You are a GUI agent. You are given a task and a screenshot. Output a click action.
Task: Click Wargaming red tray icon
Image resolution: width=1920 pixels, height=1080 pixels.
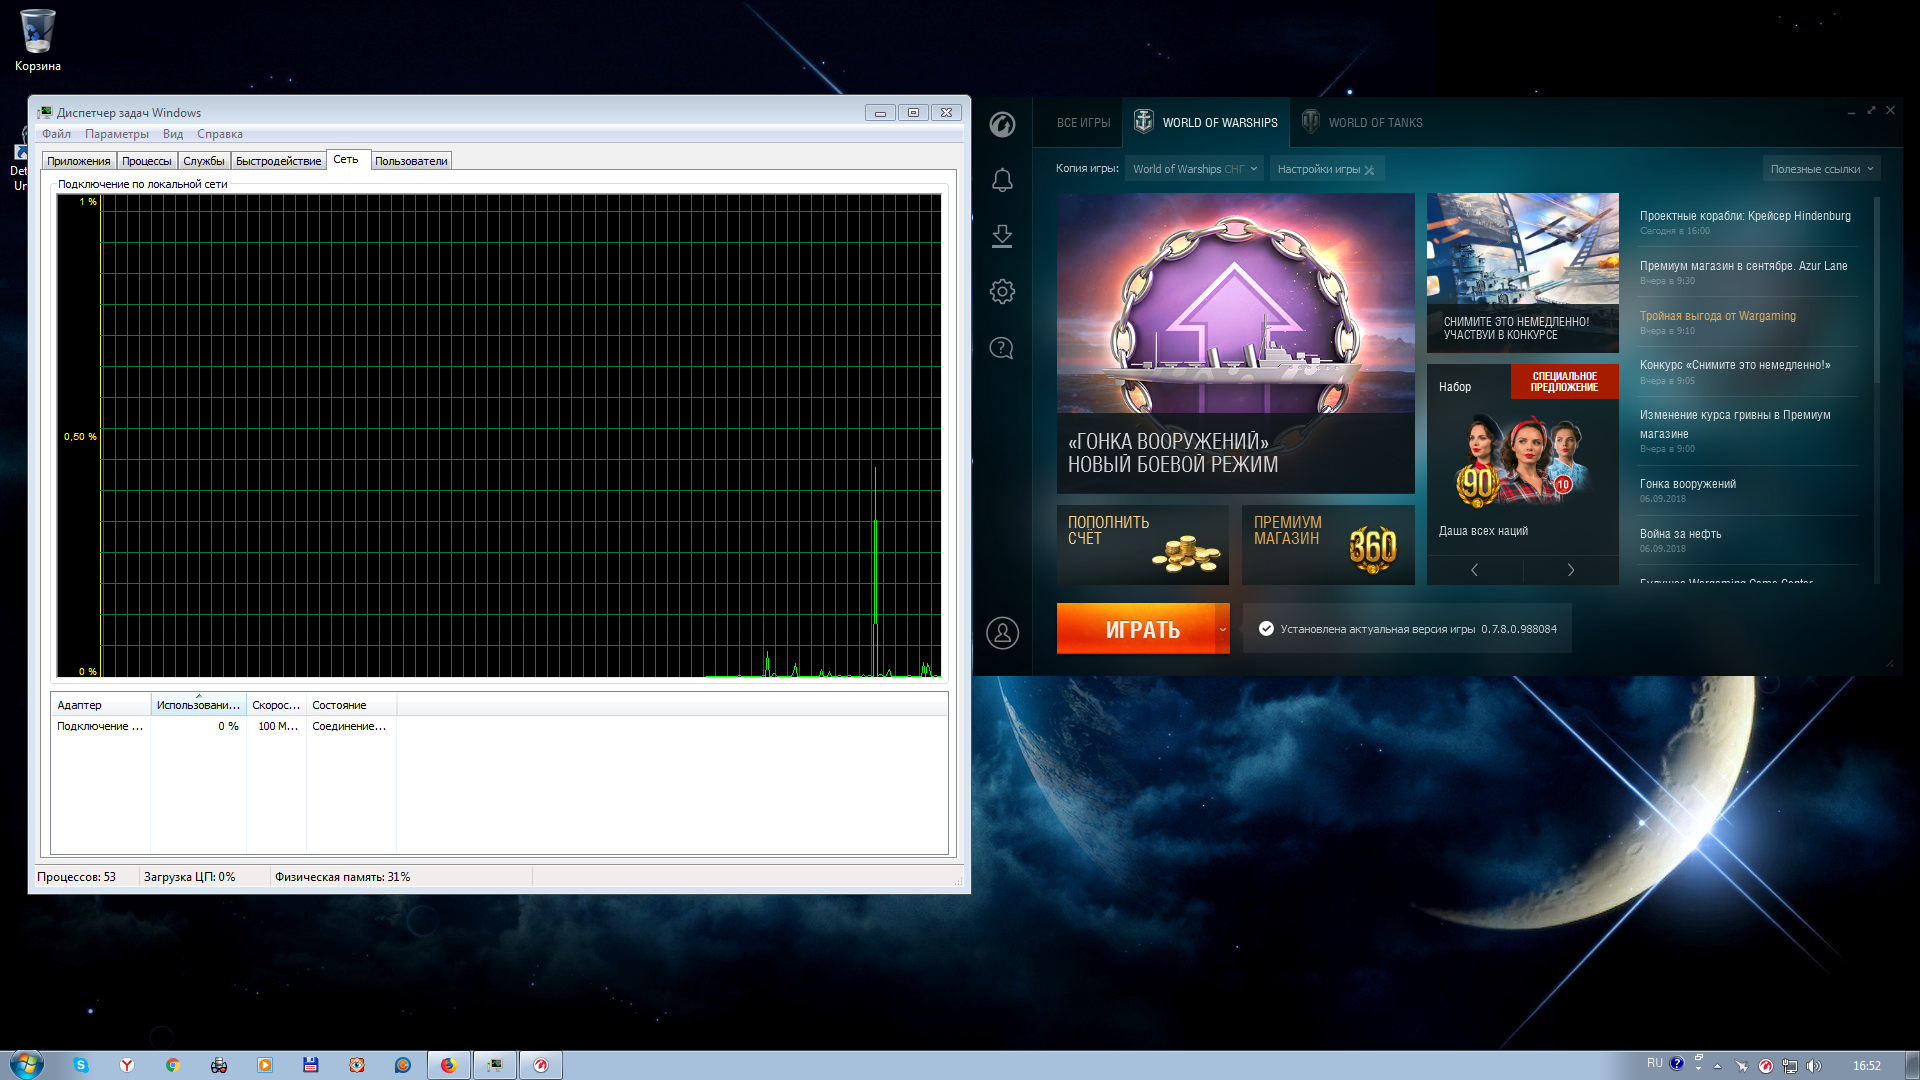tap(1766, 1066)
